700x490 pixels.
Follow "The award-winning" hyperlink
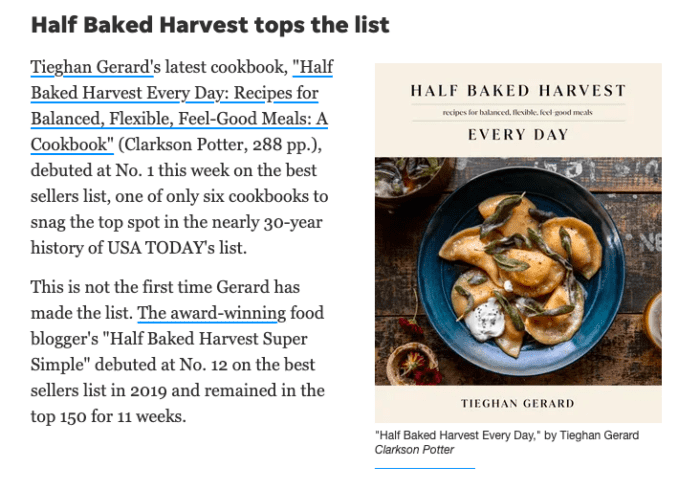(211, 313)
